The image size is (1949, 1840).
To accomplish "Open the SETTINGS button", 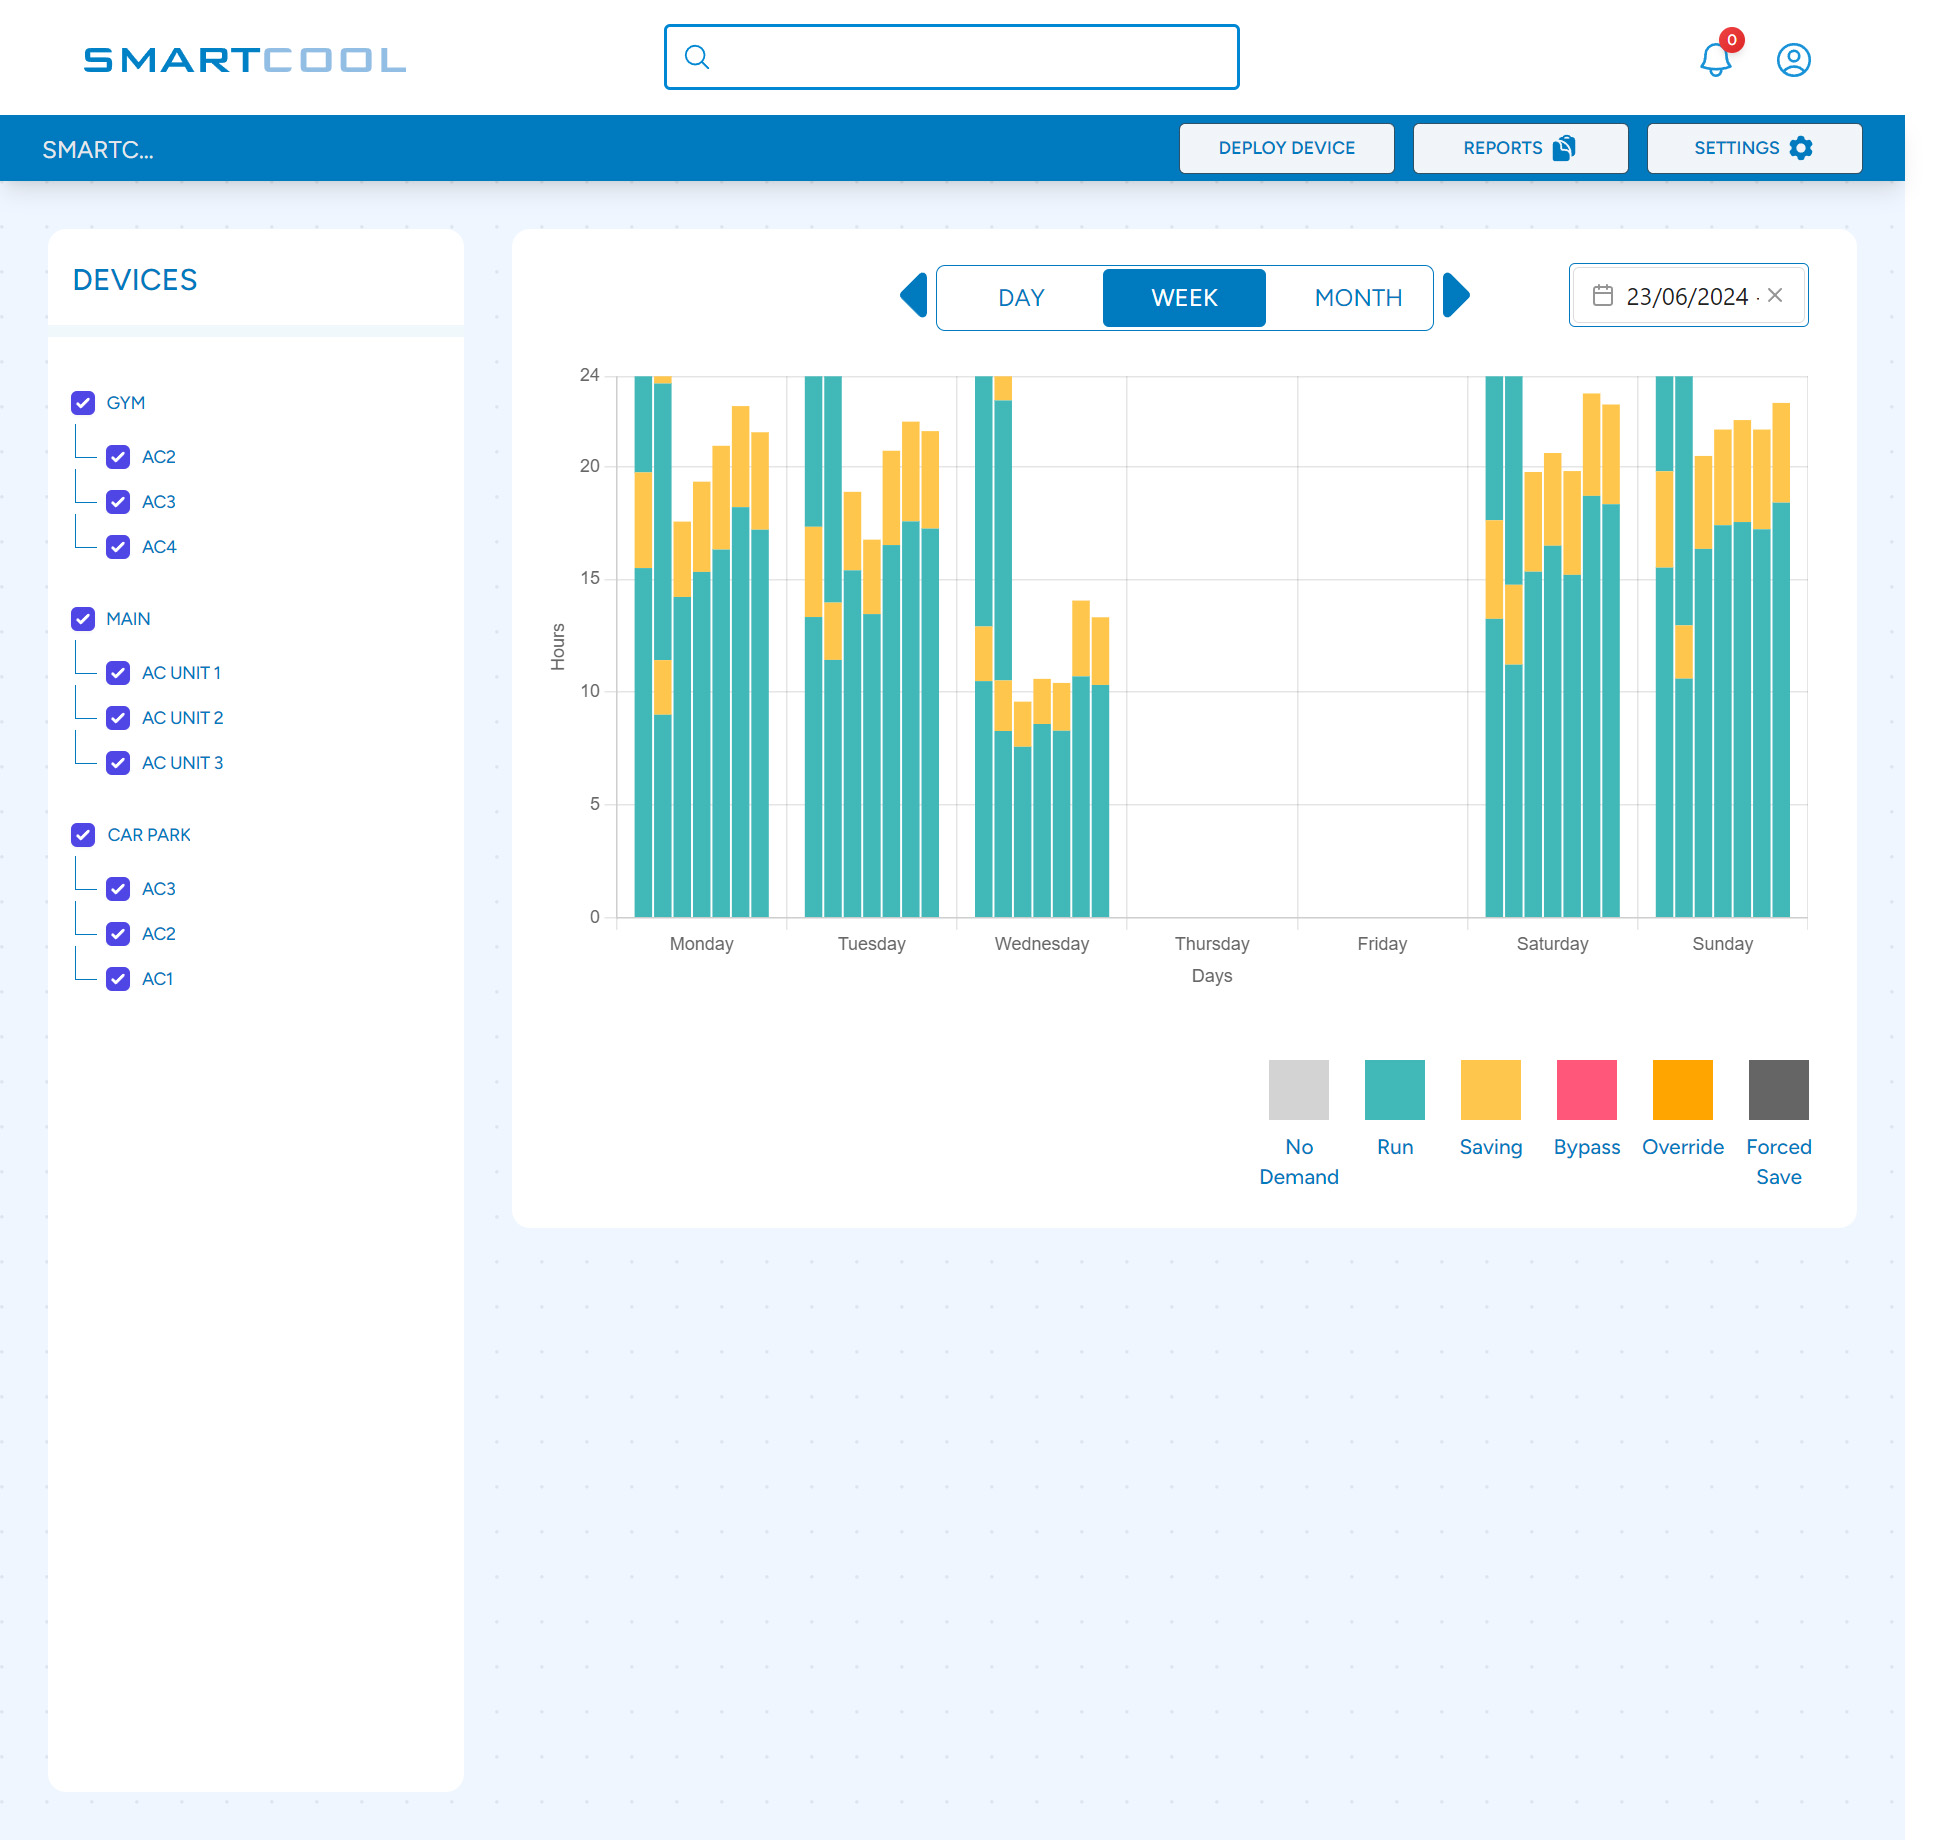I will click(x=1754, y=148).
